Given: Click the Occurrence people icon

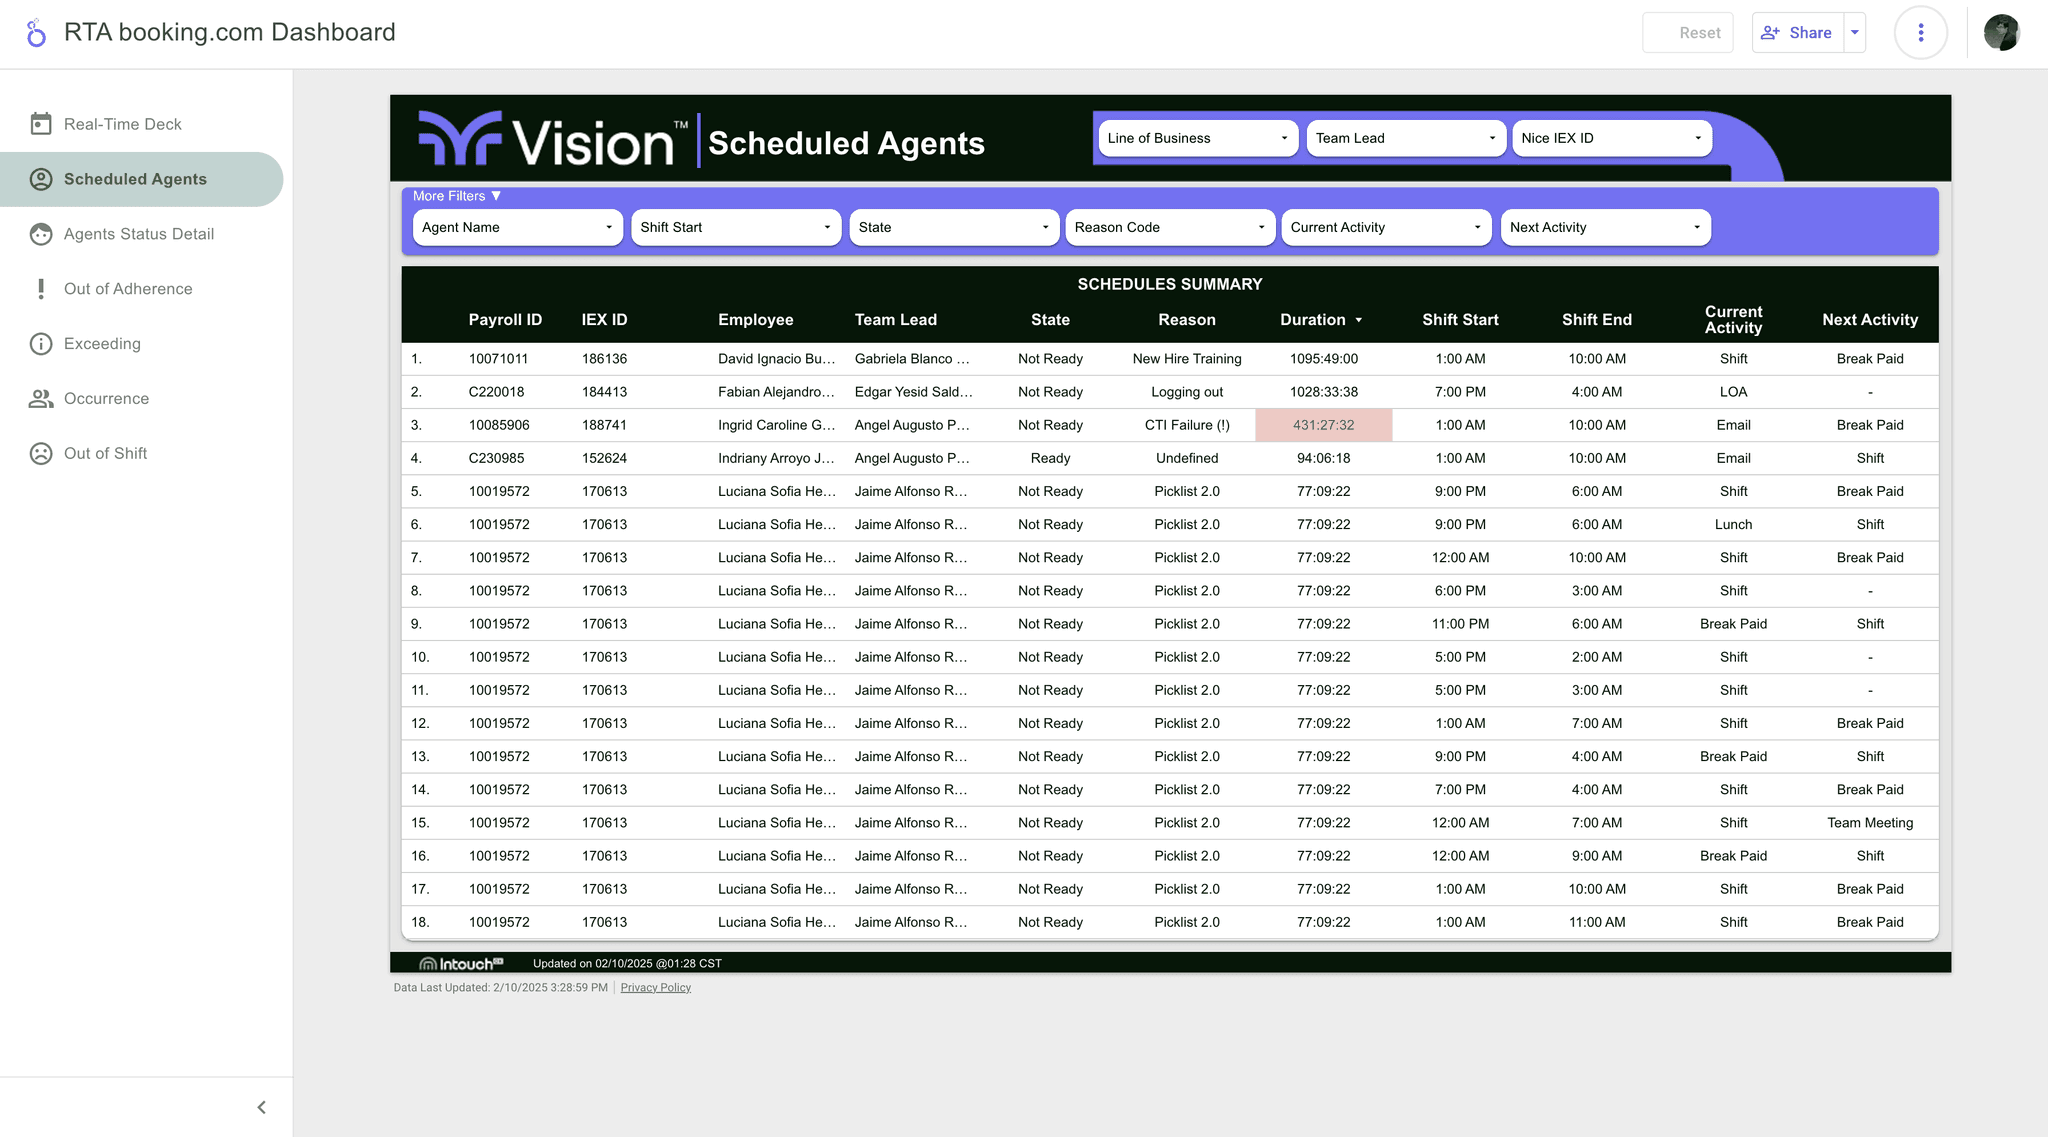Looking at the screenshot, I should coord(41,399).
